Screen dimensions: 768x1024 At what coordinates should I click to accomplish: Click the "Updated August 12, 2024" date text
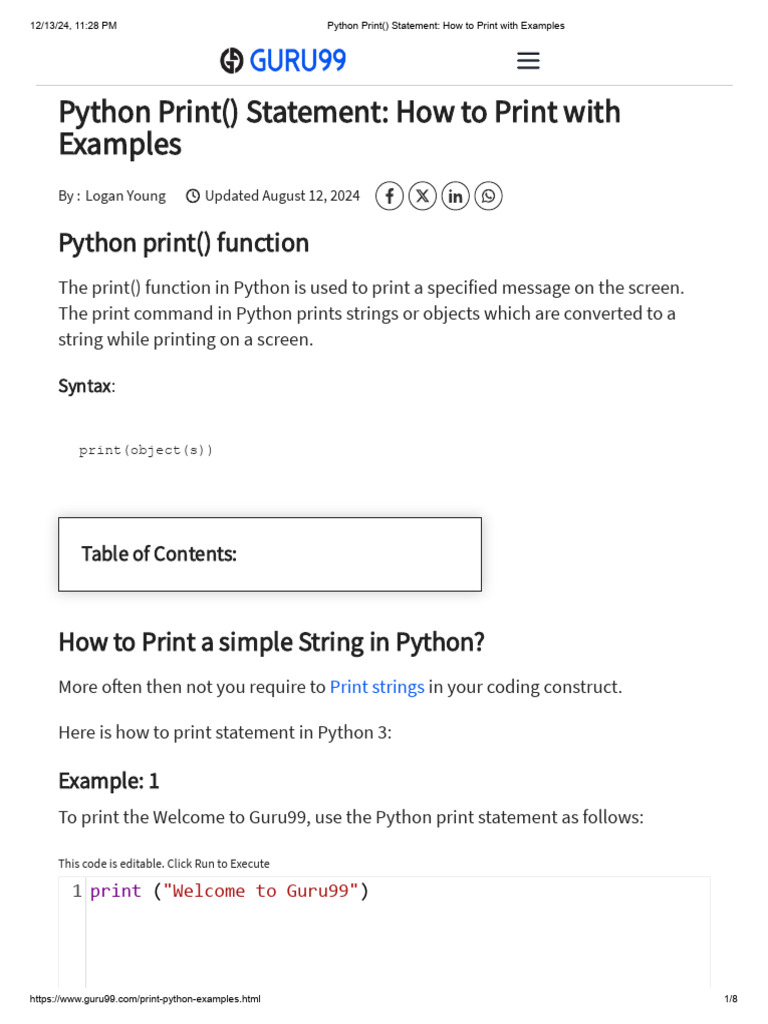point(282,196)
